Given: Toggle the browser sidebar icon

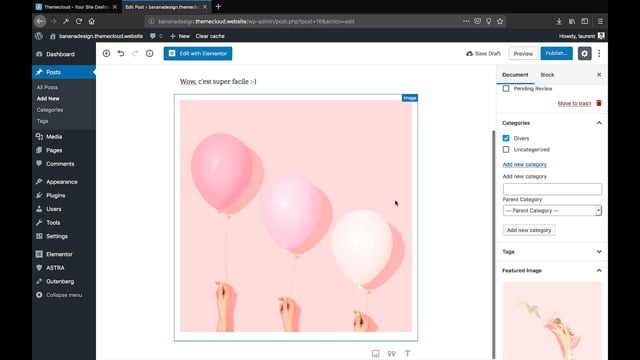Looking at the screenshot, I should (585, 21).
